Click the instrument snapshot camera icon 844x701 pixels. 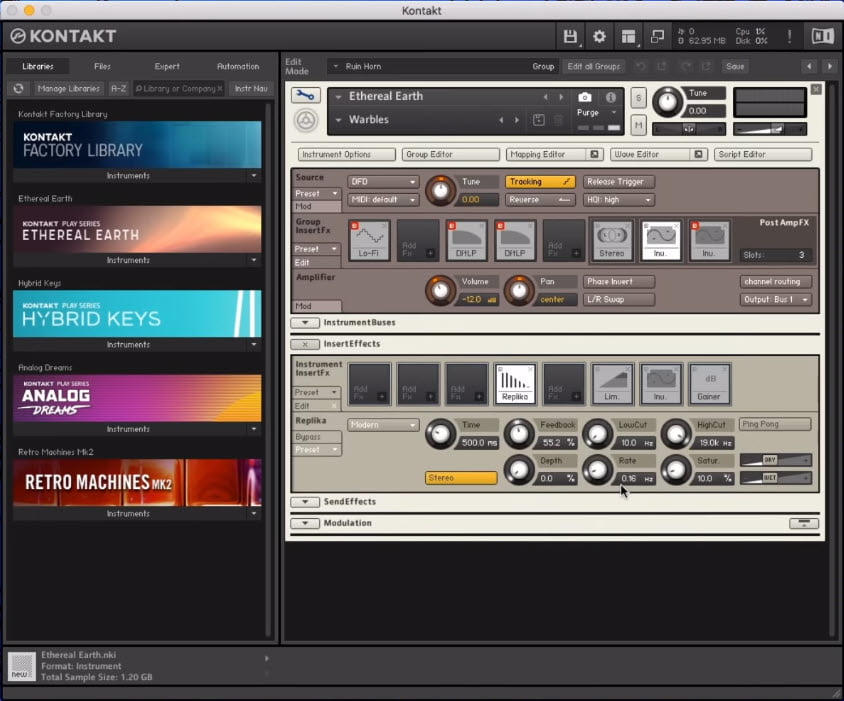(x=585, y=97)
